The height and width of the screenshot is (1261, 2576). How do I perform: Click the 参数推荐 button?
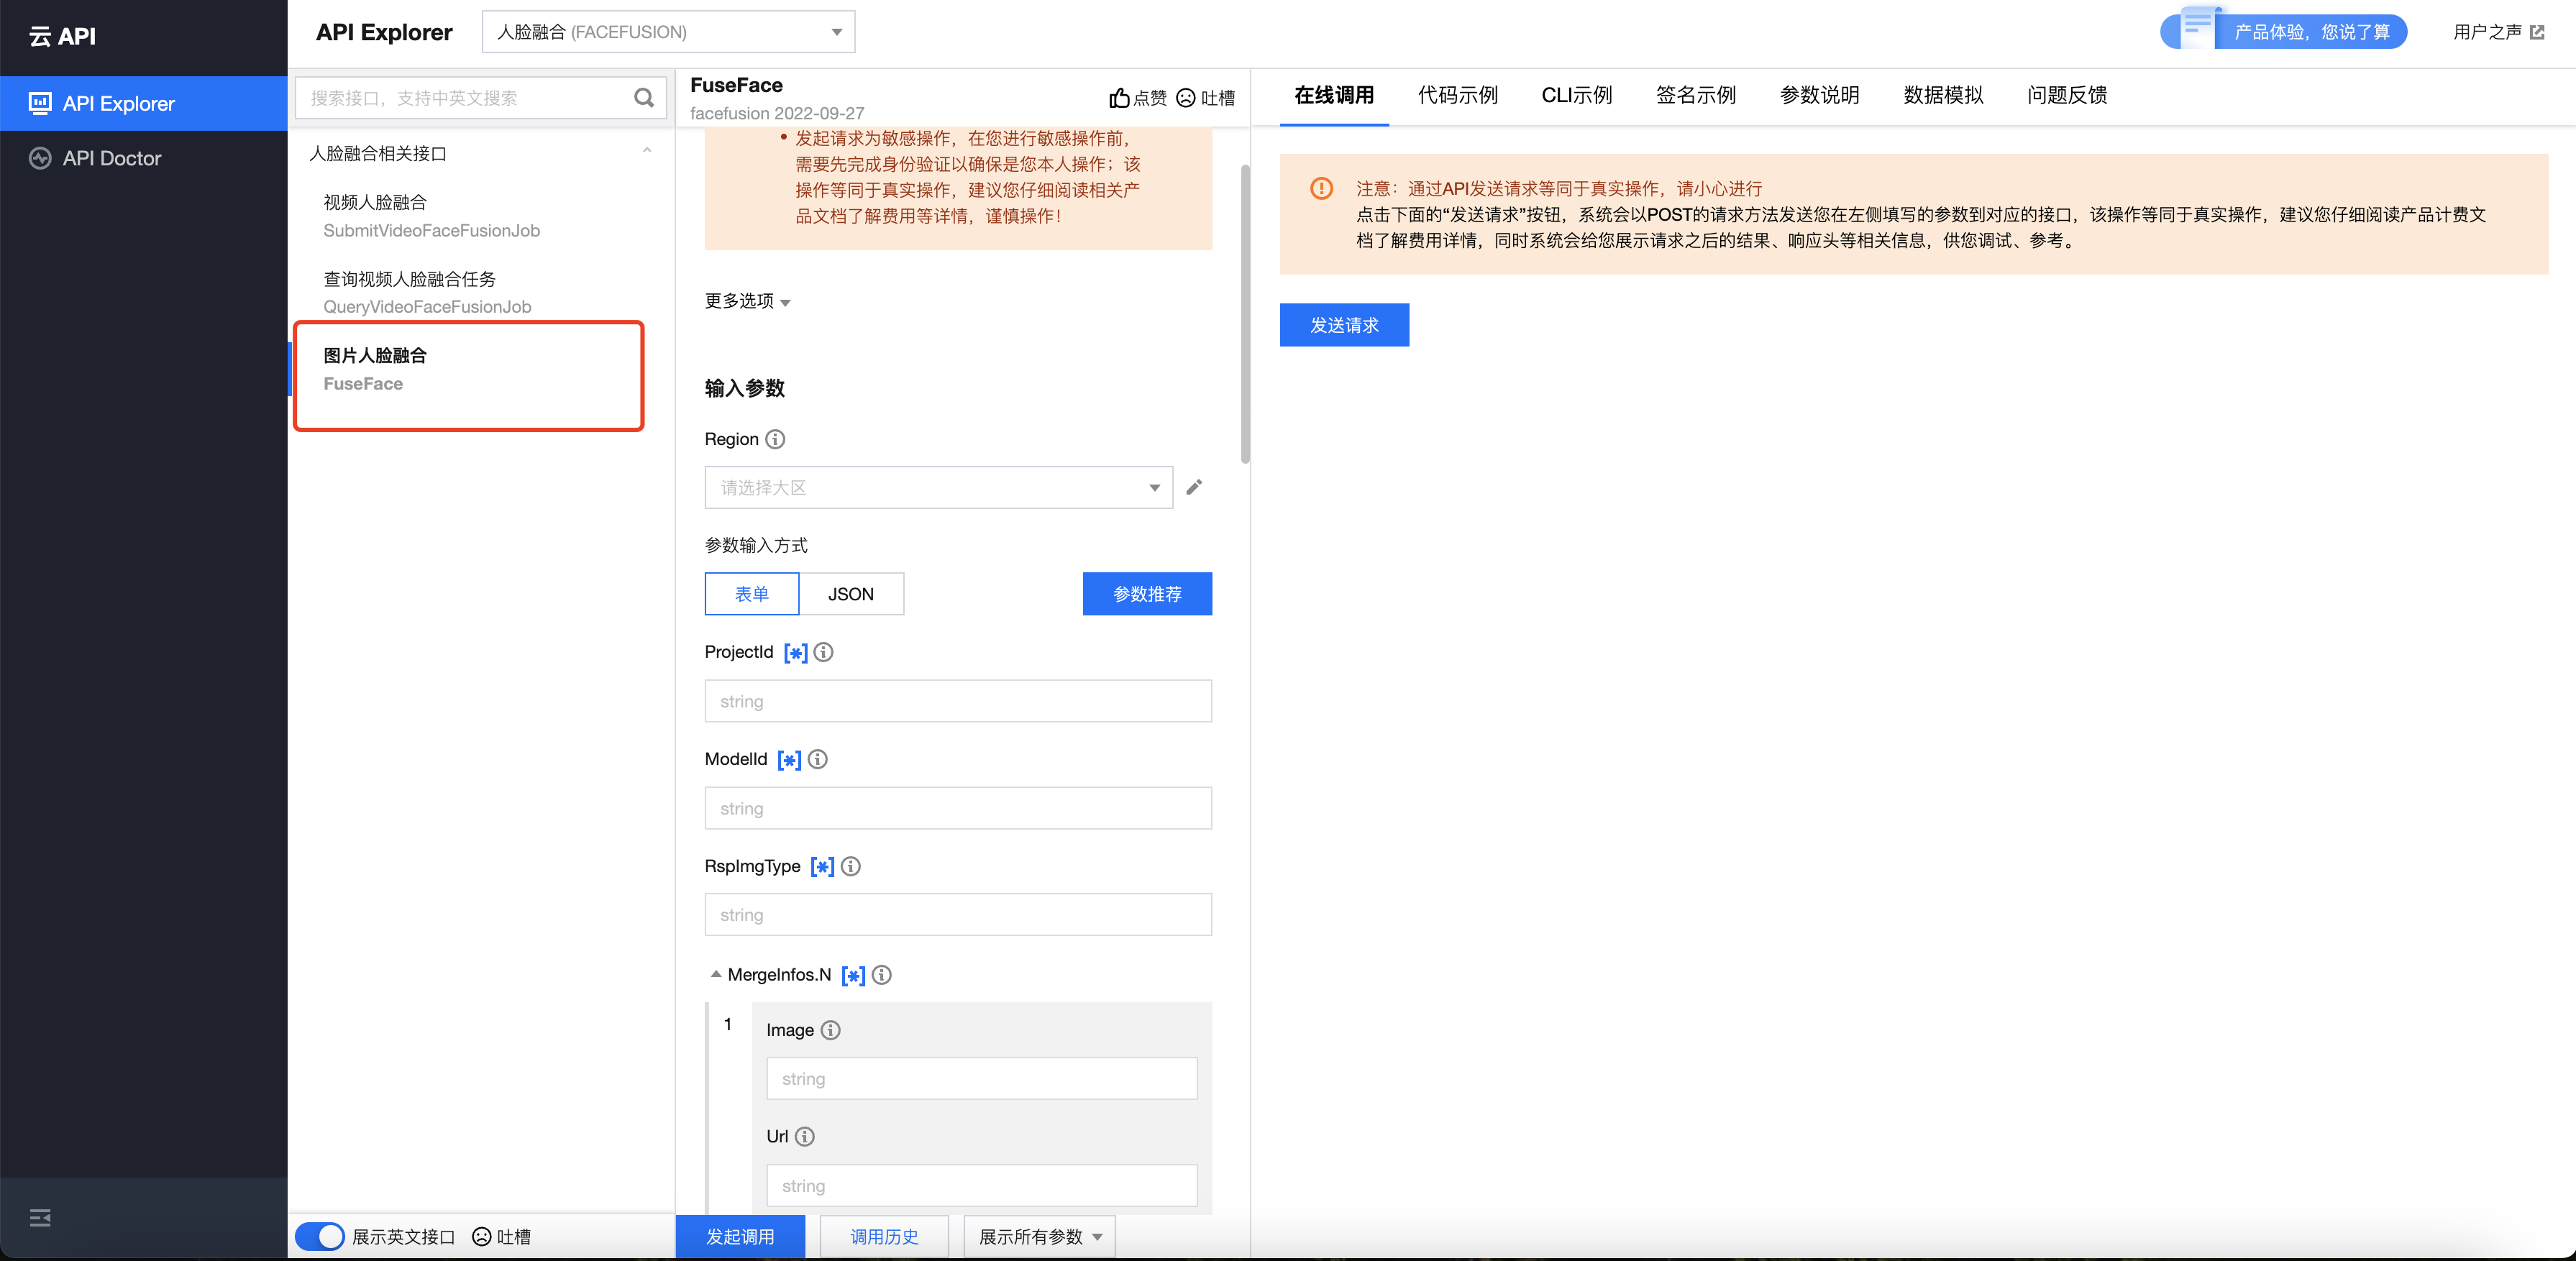pos(1147,594)
